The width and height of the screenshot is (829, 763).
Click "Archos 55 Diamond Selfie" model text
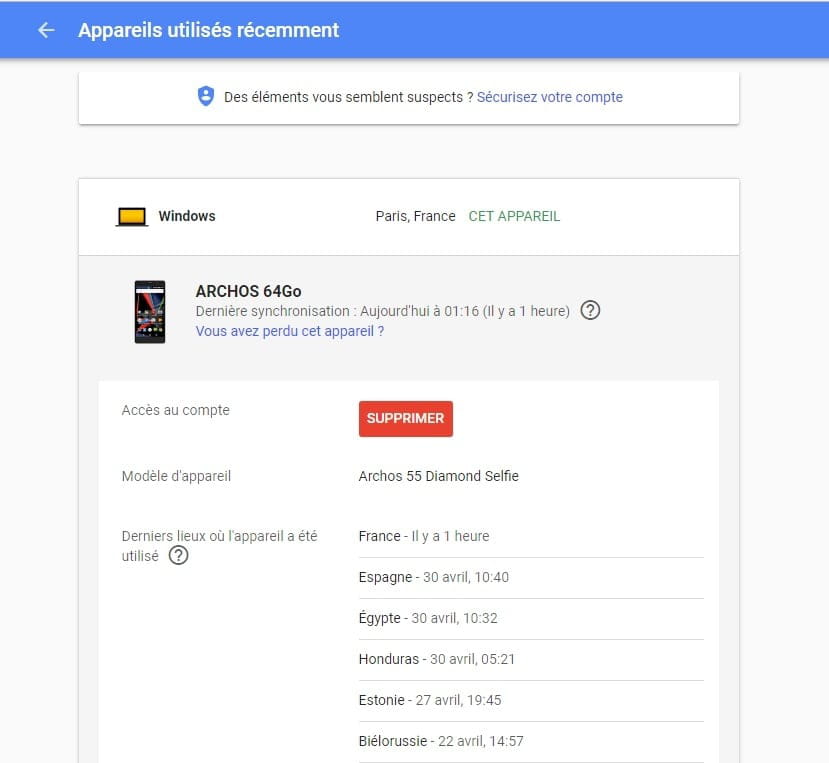(438, 476)
